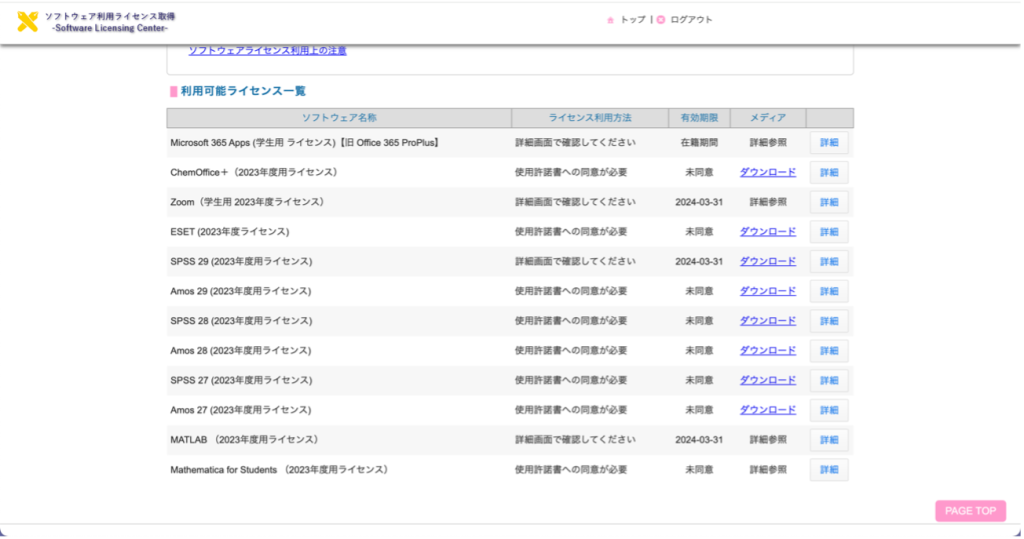The width and height of the screenshot is (1024, 539).
Task: Click ダウンロード link for ESET
Action: click(x=767, y=232)
